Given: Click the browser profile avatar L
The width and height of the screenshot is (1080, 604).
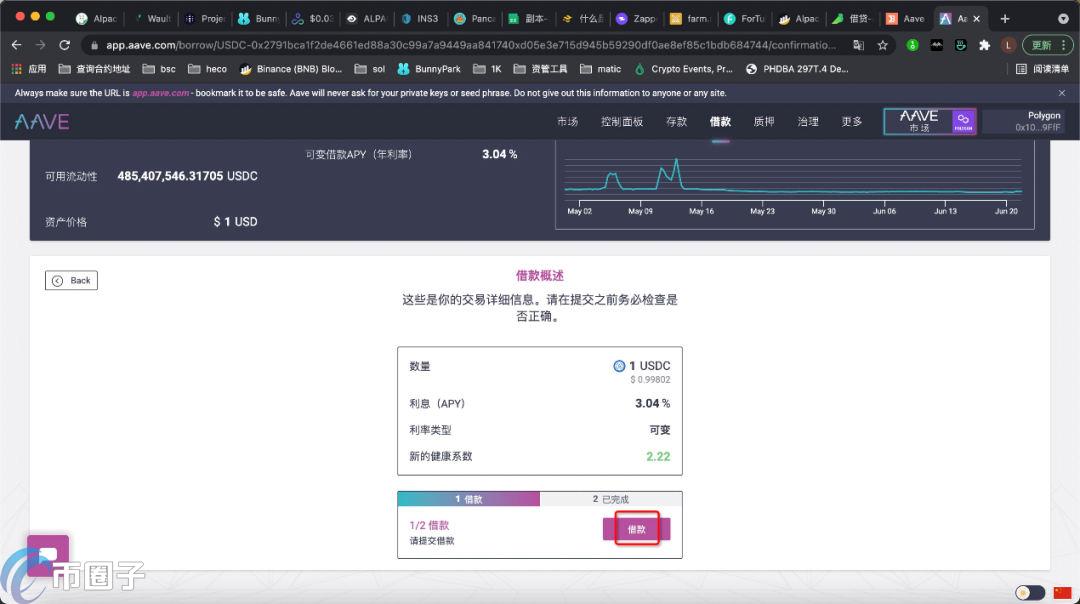Looking at the screenshot, I should 1008,45.
